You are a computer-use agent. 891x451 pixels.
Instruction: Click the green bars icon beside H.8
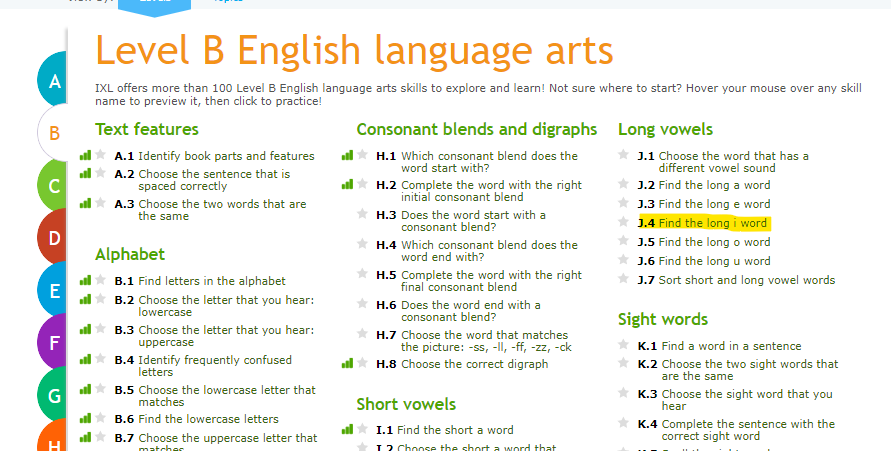pyautogui.click(x=347, y=364)
